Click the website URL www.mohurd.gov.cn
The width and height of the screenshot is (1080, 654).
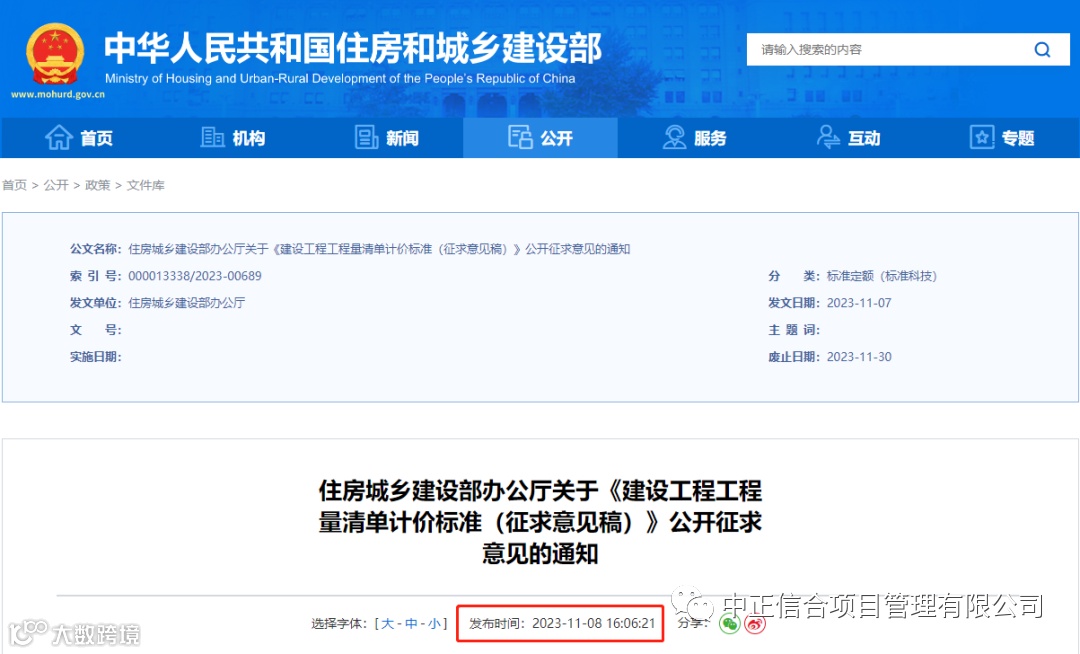pyautogui.click(x=58, y=94)
